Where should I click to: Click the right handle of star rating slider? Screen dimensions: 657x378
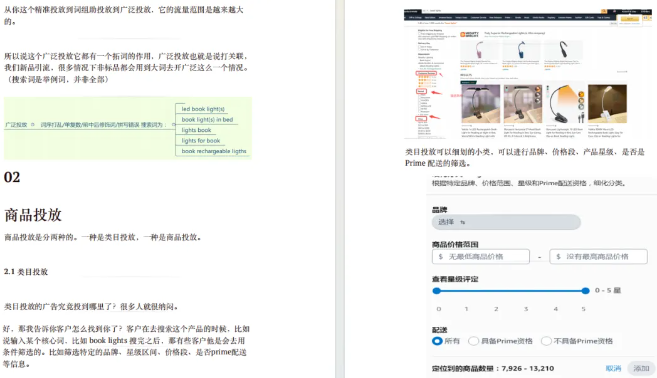point(585,290)
